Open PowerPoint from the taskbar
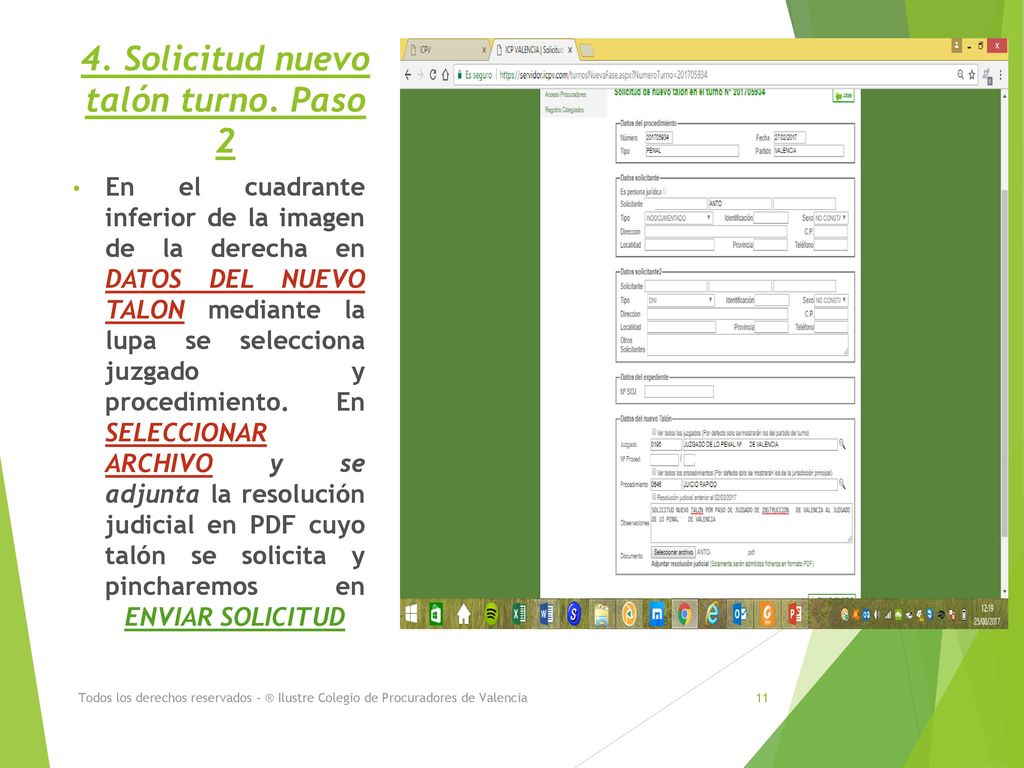The height and width of the screenshot is (768, 1024). pyautogui.click(x=795, y=614)
